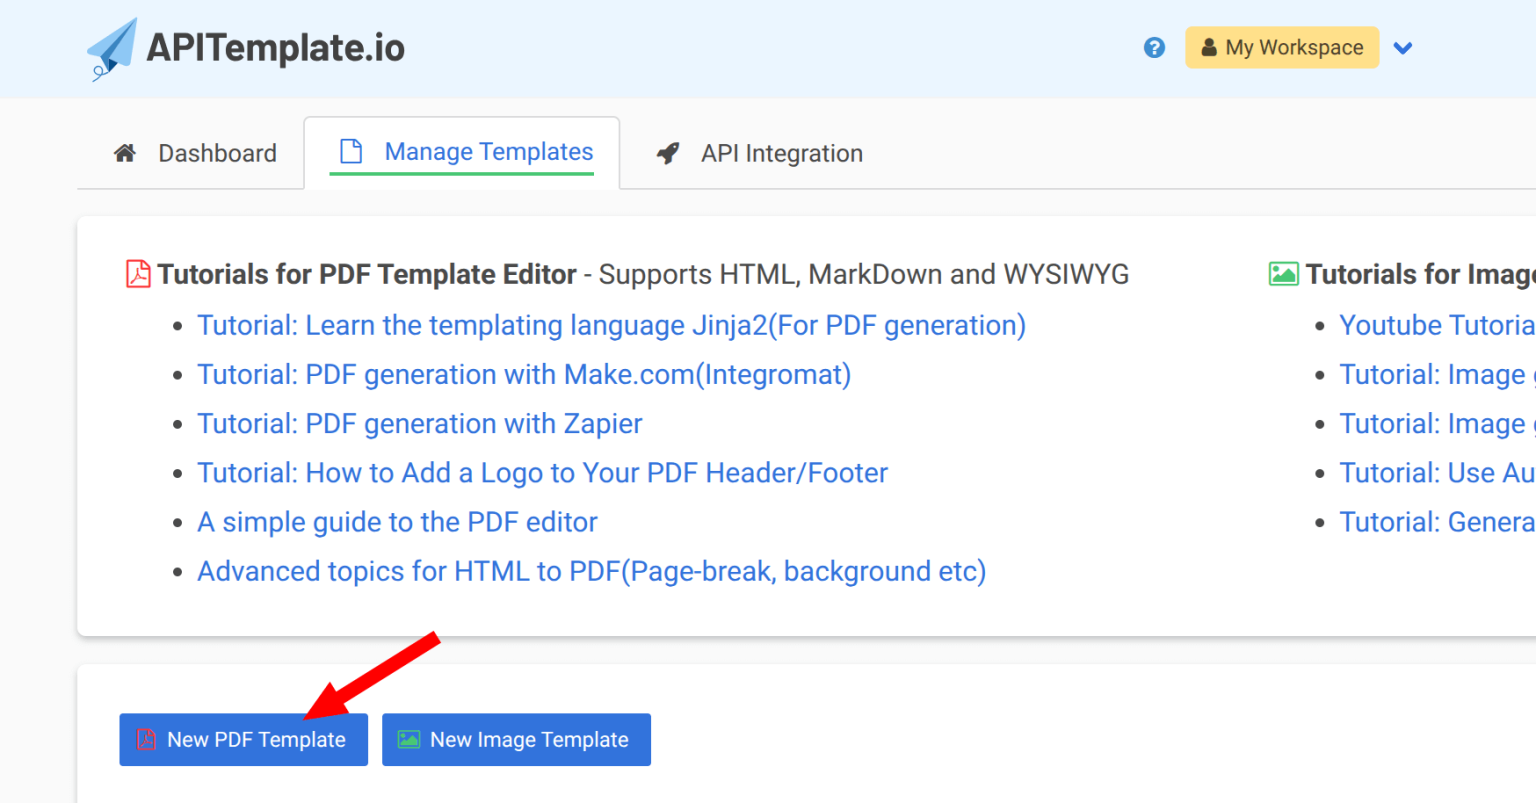
Task: Click the API Integration rocket icon
Action: point(668,153)
